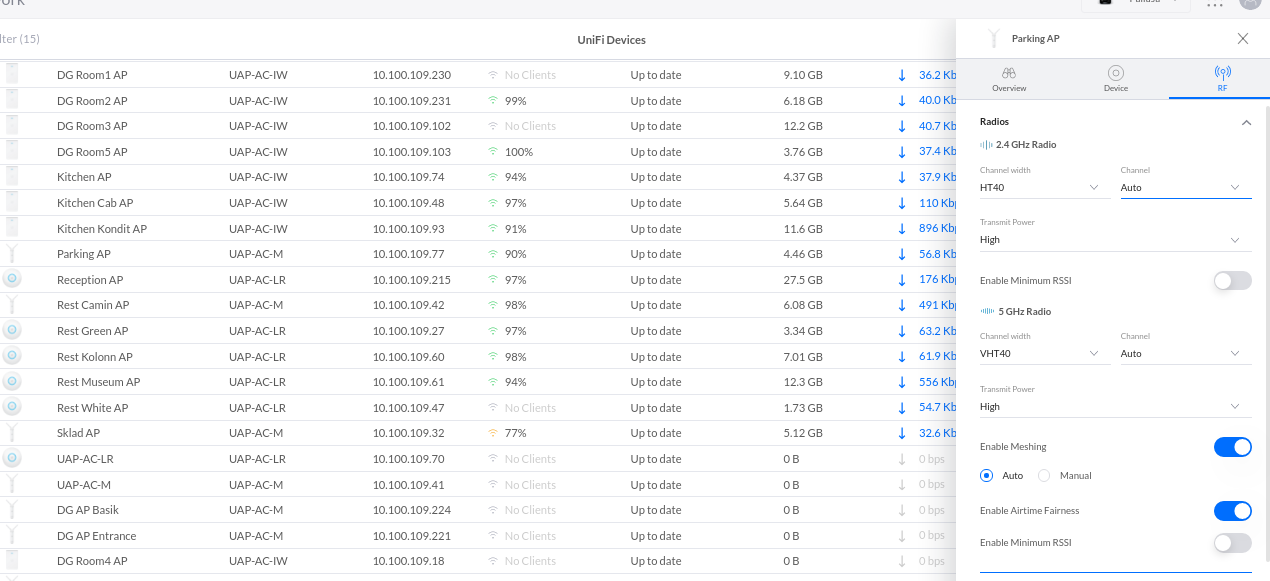1270x581 pixels.
Task: Close the Parking AP properties panel
Action: 1243,39
